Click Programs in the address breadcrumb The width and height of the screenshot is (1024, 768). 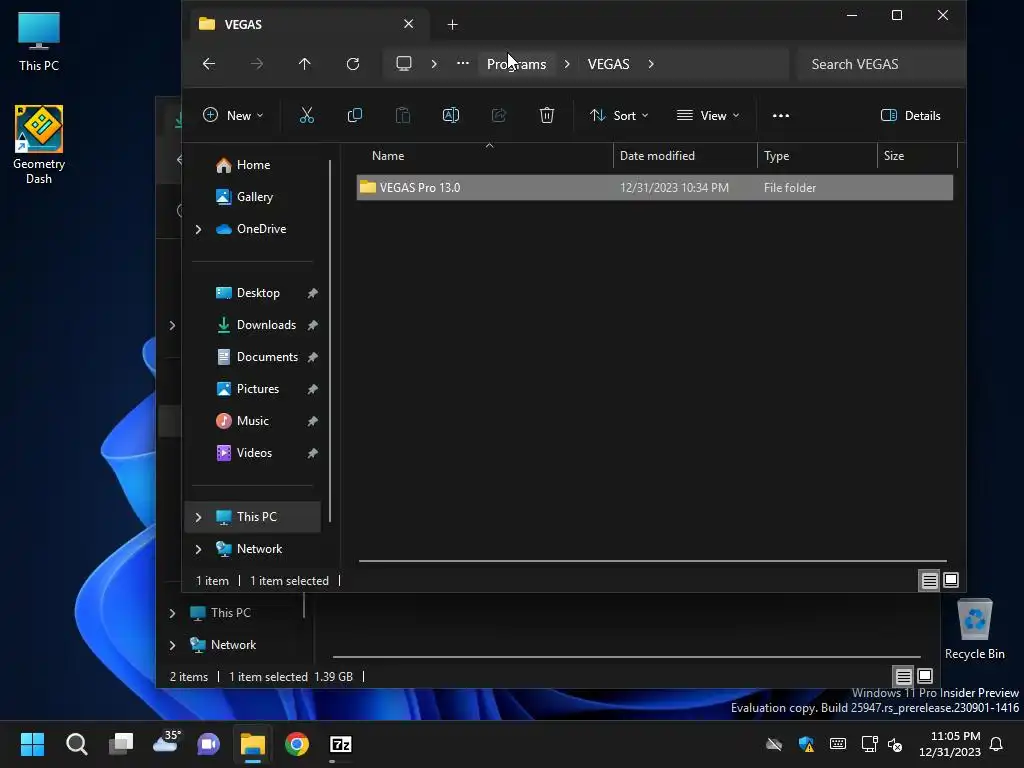(x=516, y=64)
